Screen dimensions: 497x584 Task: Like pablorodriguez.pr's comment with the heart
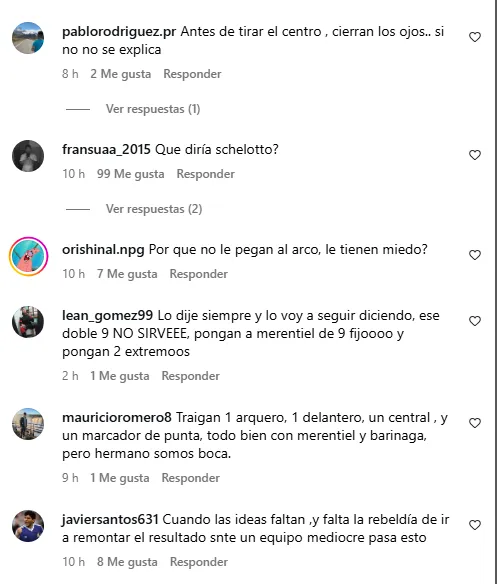click(475, 37)
